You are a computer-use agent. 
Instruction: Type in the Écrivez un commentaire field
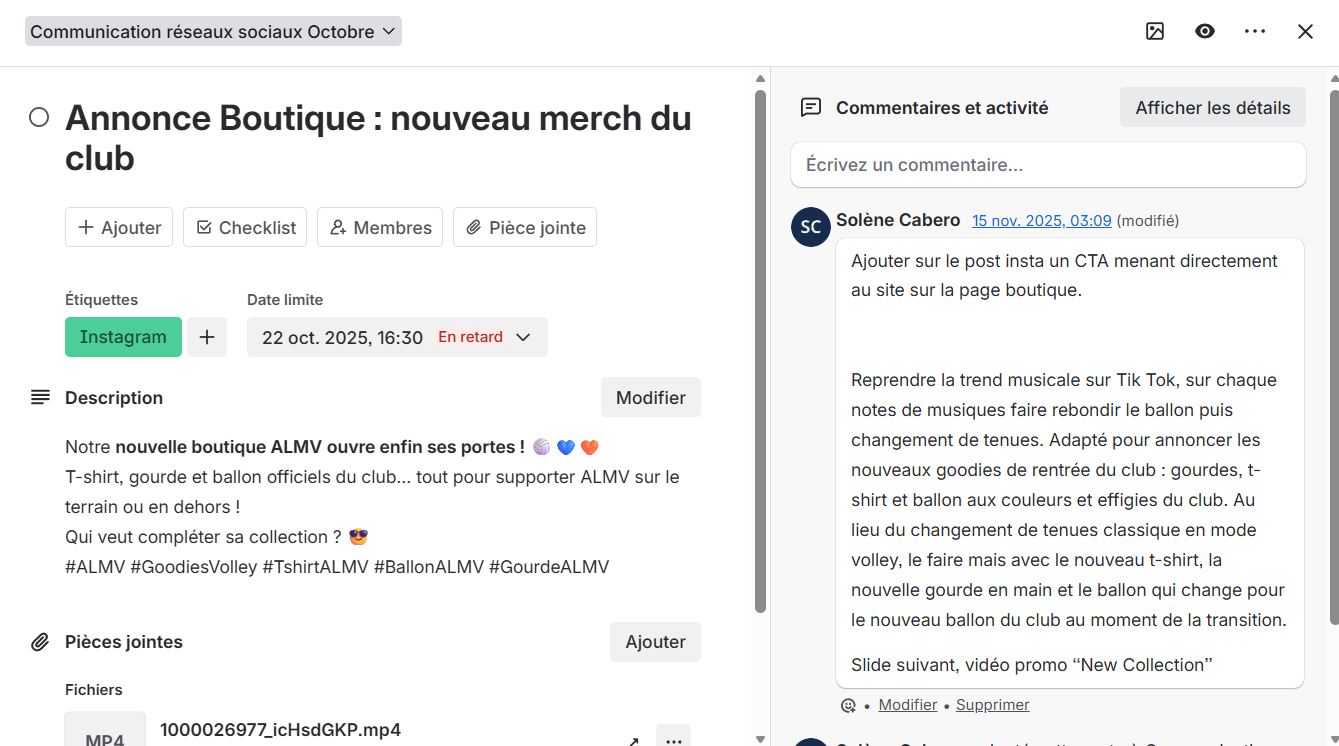coord(1047,164)
